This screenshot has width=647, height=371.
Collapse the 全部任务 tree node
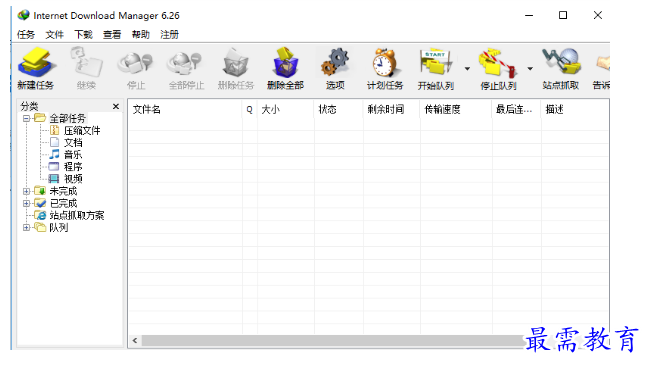26,119
